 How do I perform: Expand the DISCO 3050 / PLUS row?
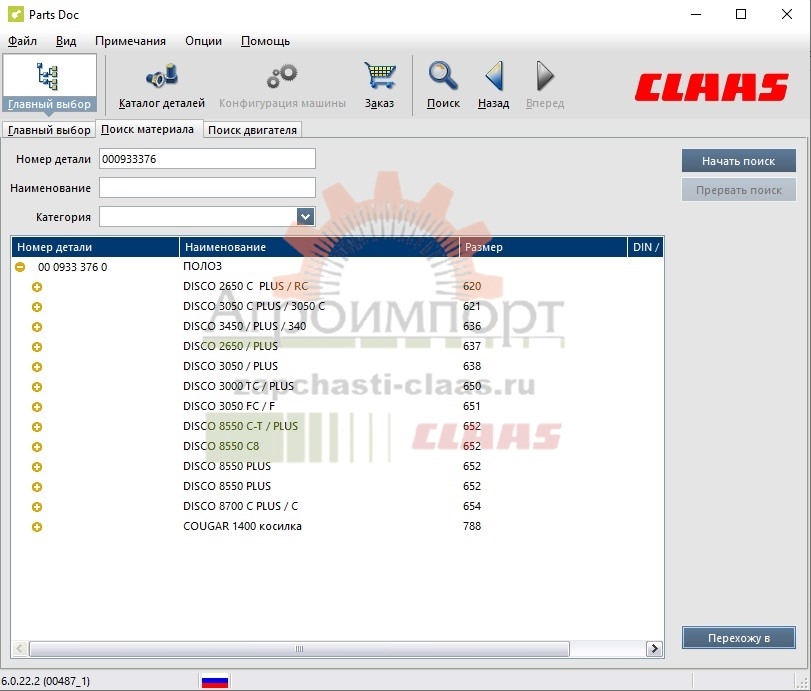[x=37, y=367]
